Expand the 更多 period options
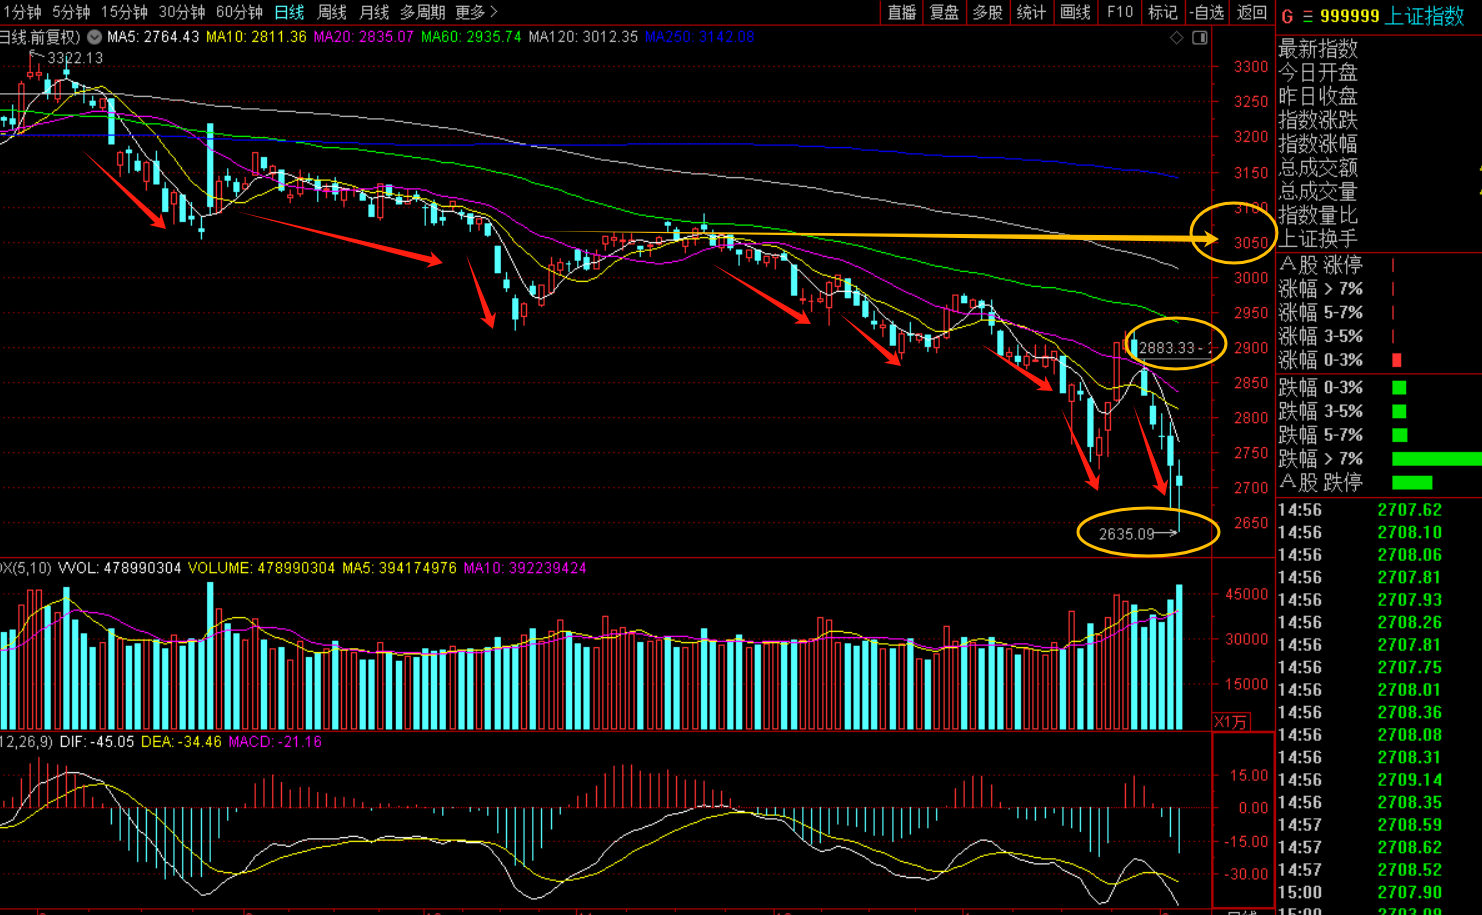Image resolution: width=1482 pixels, height=915 pixels. 476,12
